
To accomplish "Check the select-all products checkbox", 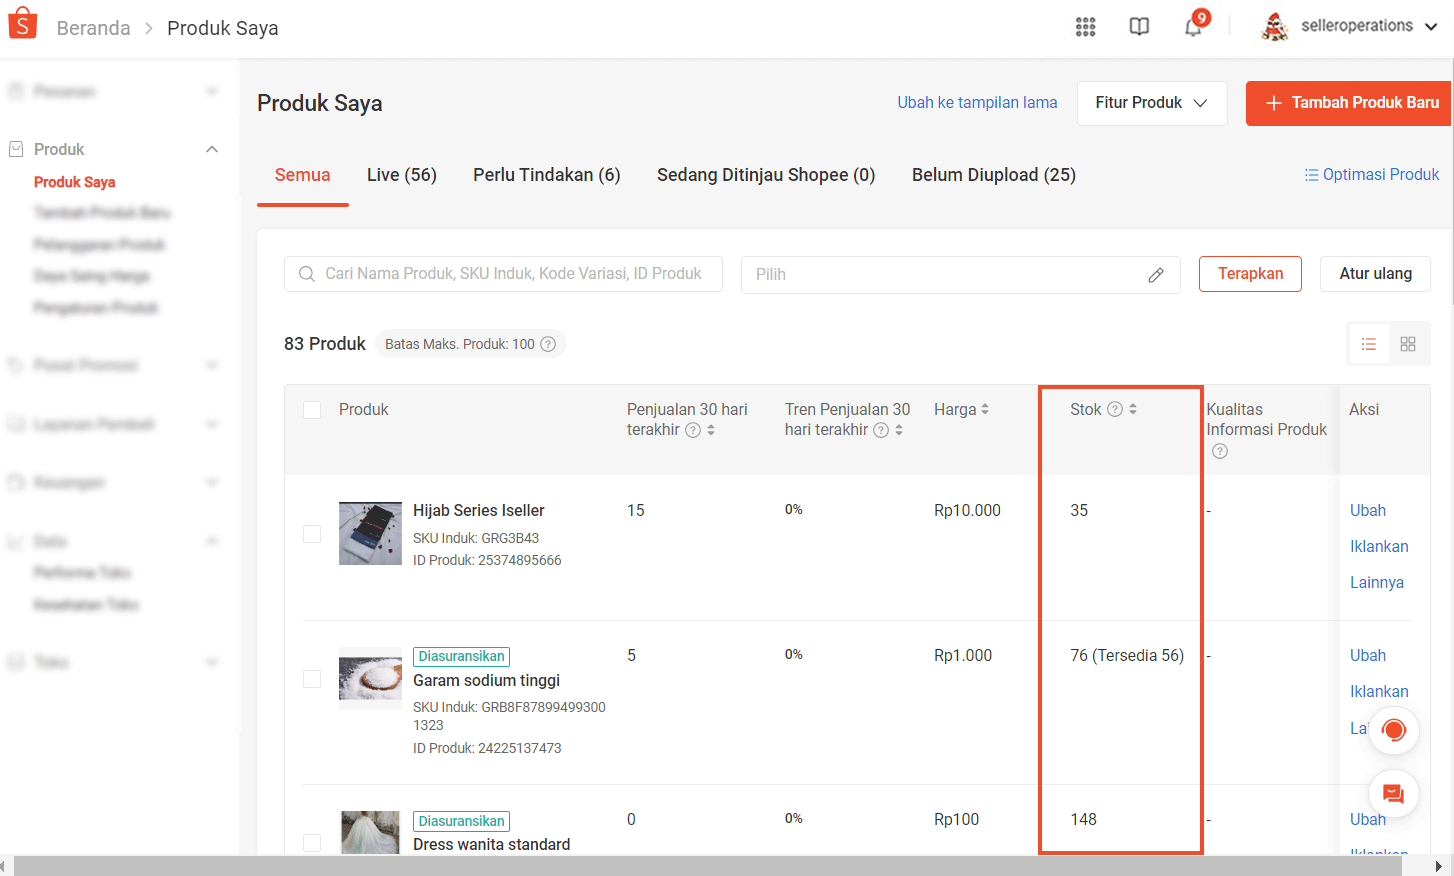I will click(x=312, y=410).
